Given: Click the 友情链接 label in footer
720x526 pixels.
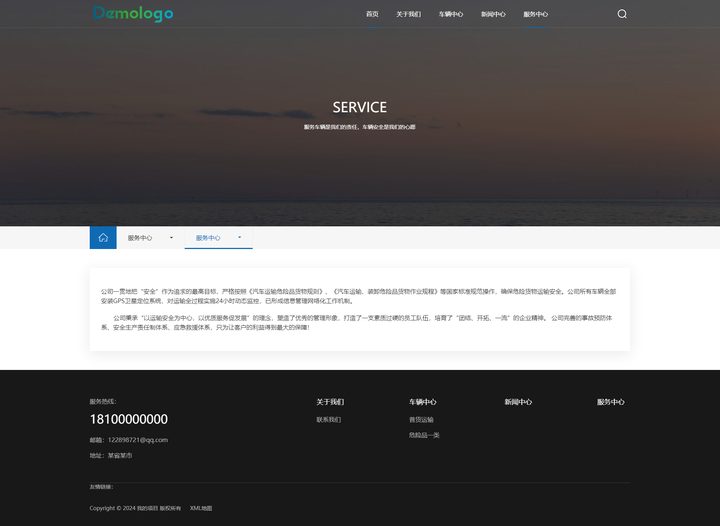Looking at the screenshot, I should (101, 487).
